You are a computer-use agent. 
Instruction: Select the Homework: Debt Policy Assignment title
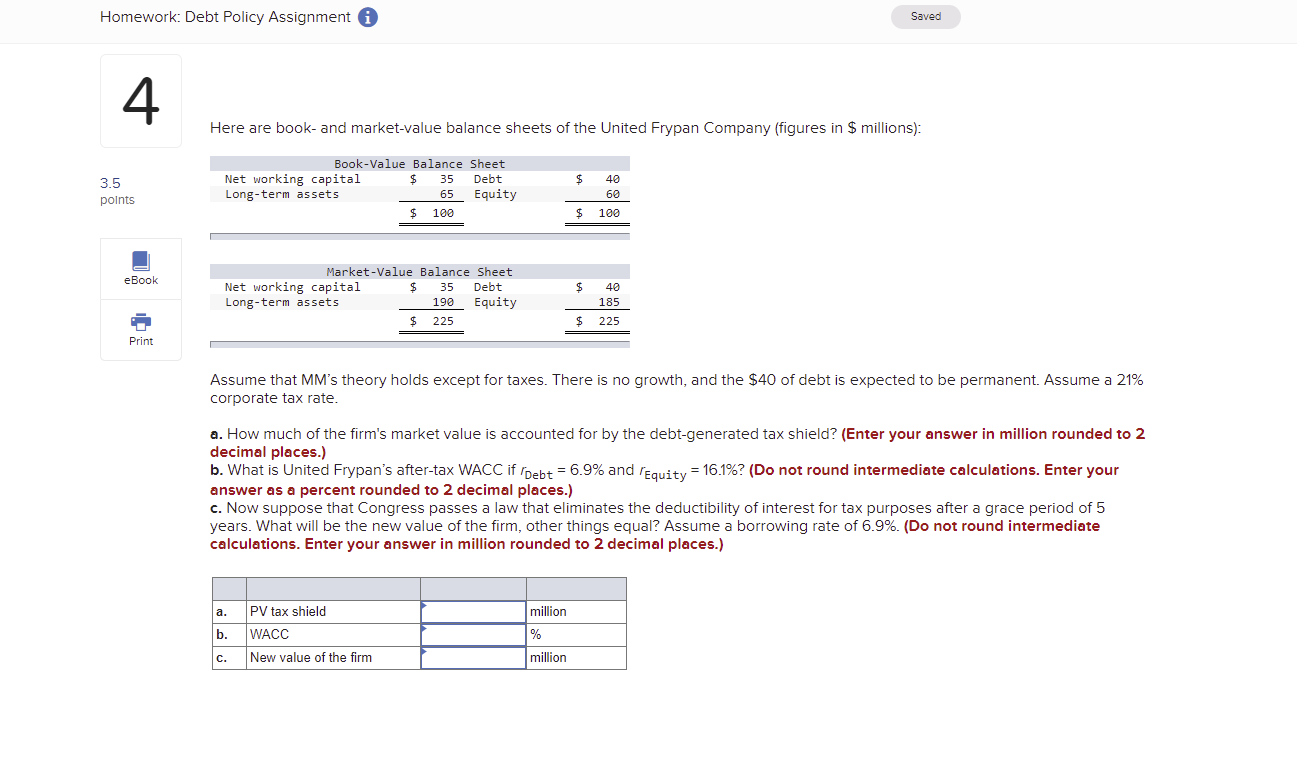coord(224,17)
